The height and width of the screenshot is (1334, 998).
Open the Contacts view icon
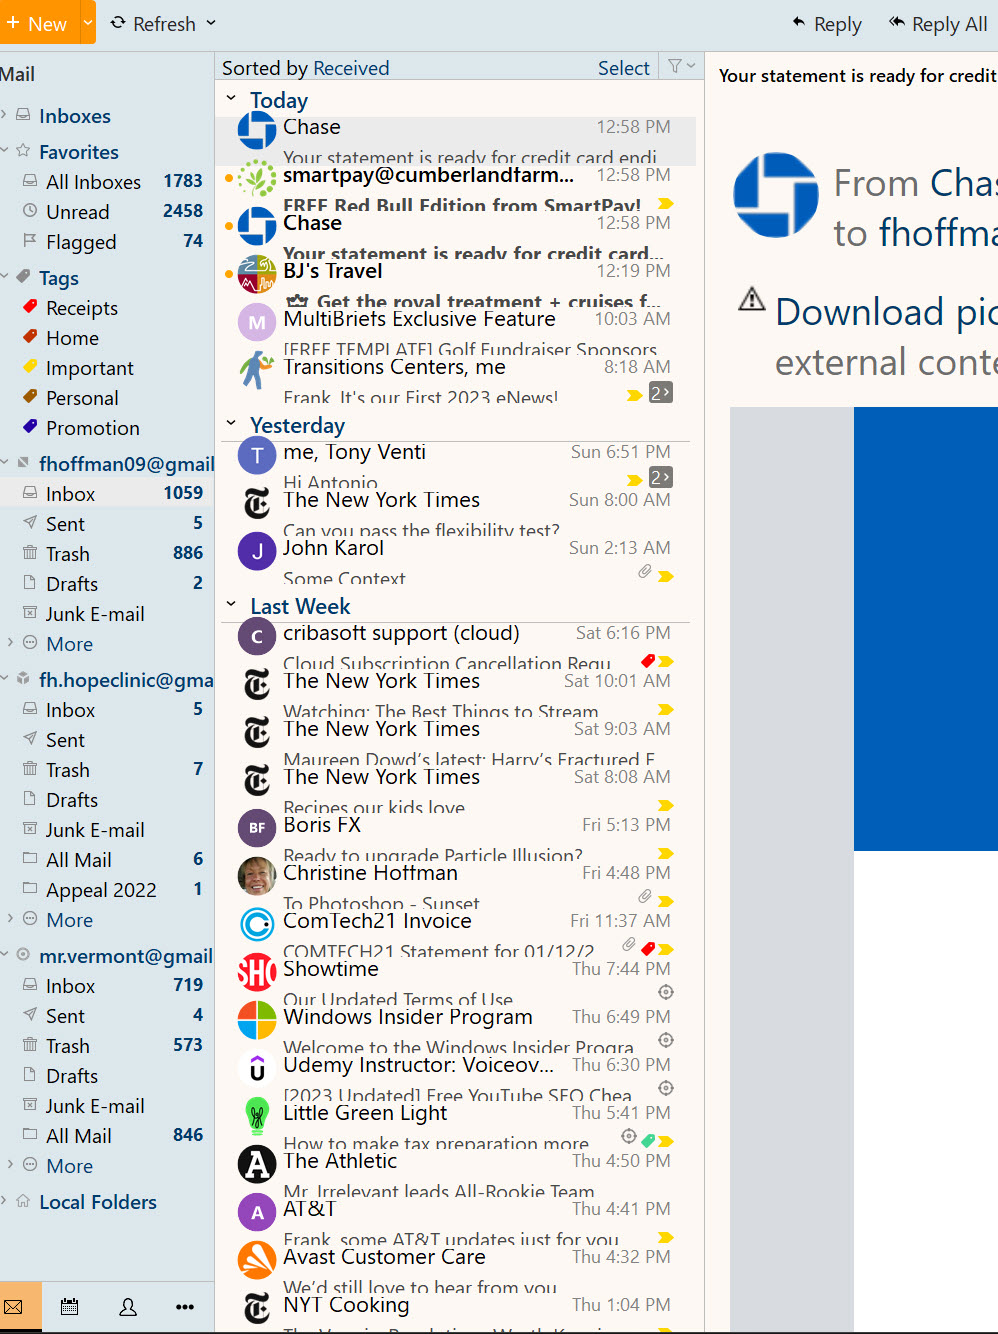tap(128, 1307)
